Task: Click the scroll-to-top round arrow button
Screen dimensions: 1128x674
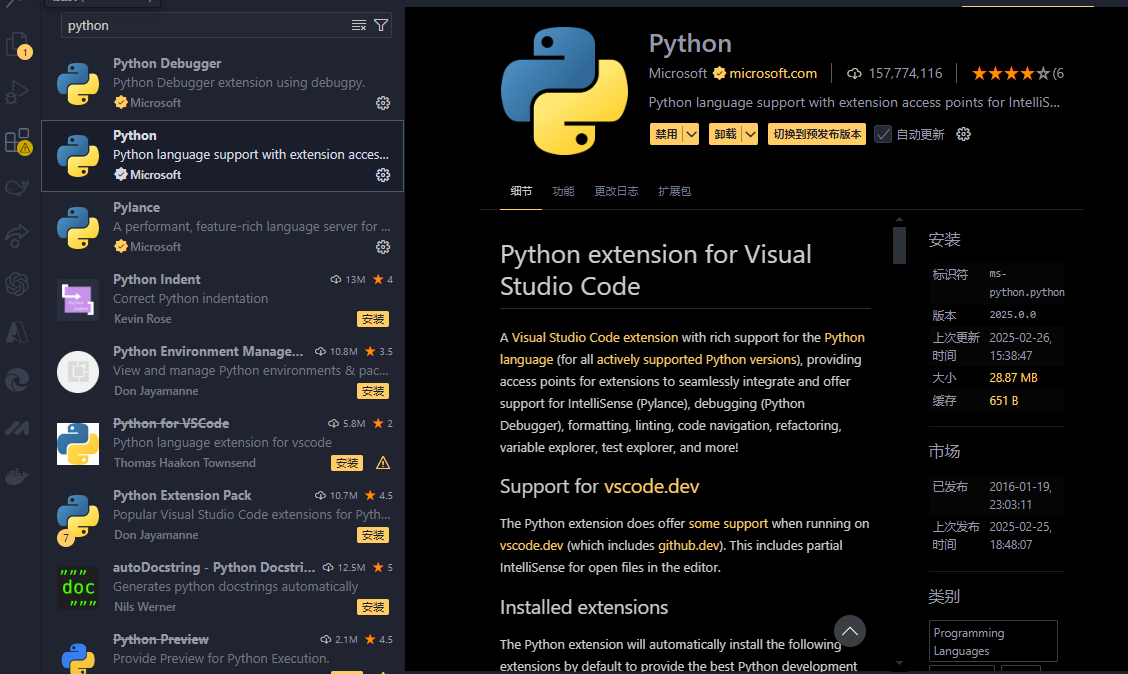Action: coord(850,631)
